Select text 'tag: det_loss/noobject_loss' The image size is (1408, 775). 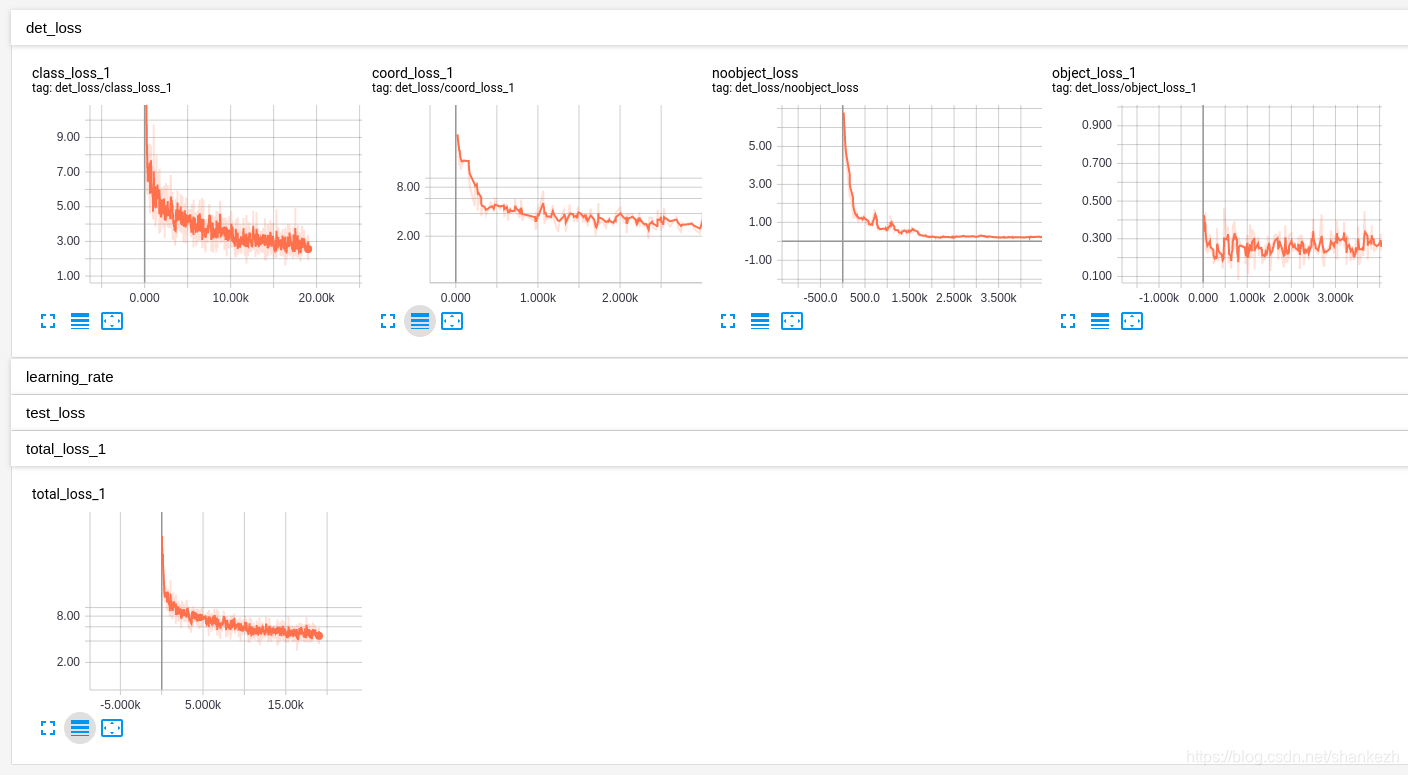pos(785,88)
